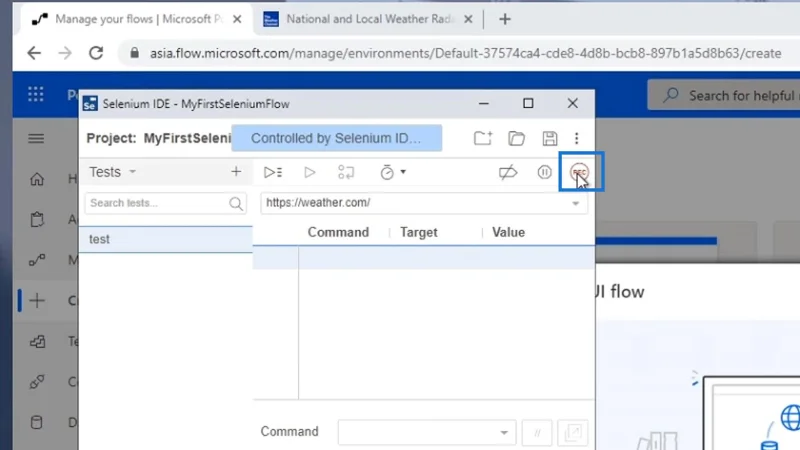The width and height of the screenshot is (800, 450).
Task: Go forward in browser
Action: [x=65, y=53]
